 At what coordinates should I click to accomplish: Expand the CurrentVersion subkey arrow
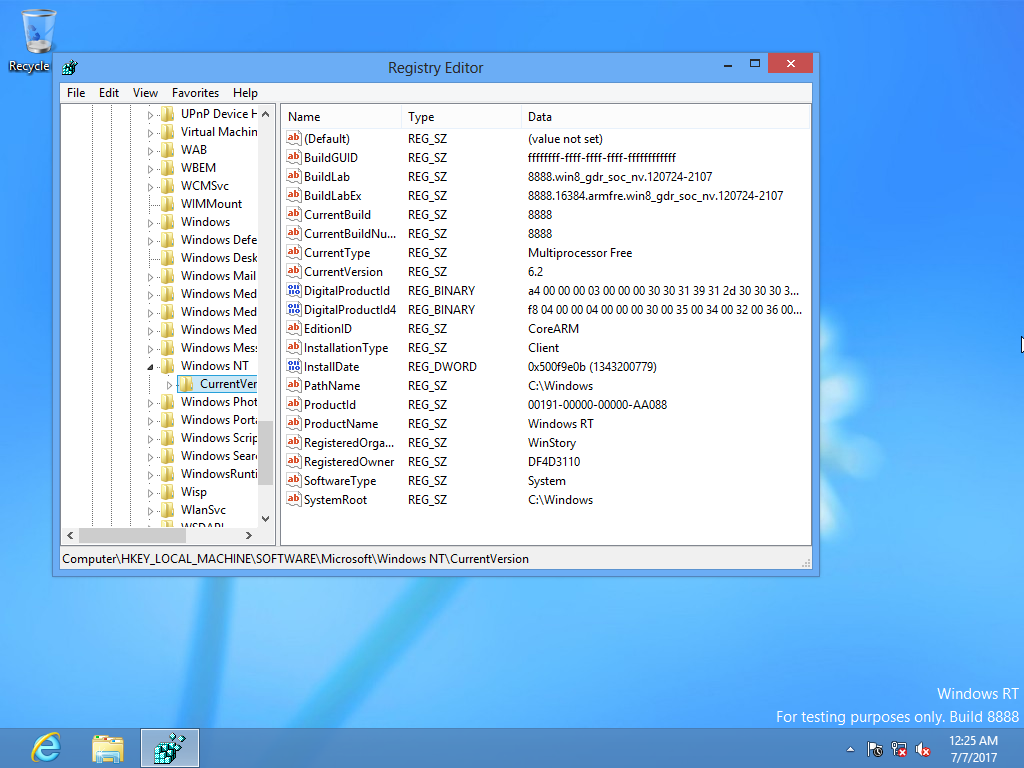tap(169, 385)
